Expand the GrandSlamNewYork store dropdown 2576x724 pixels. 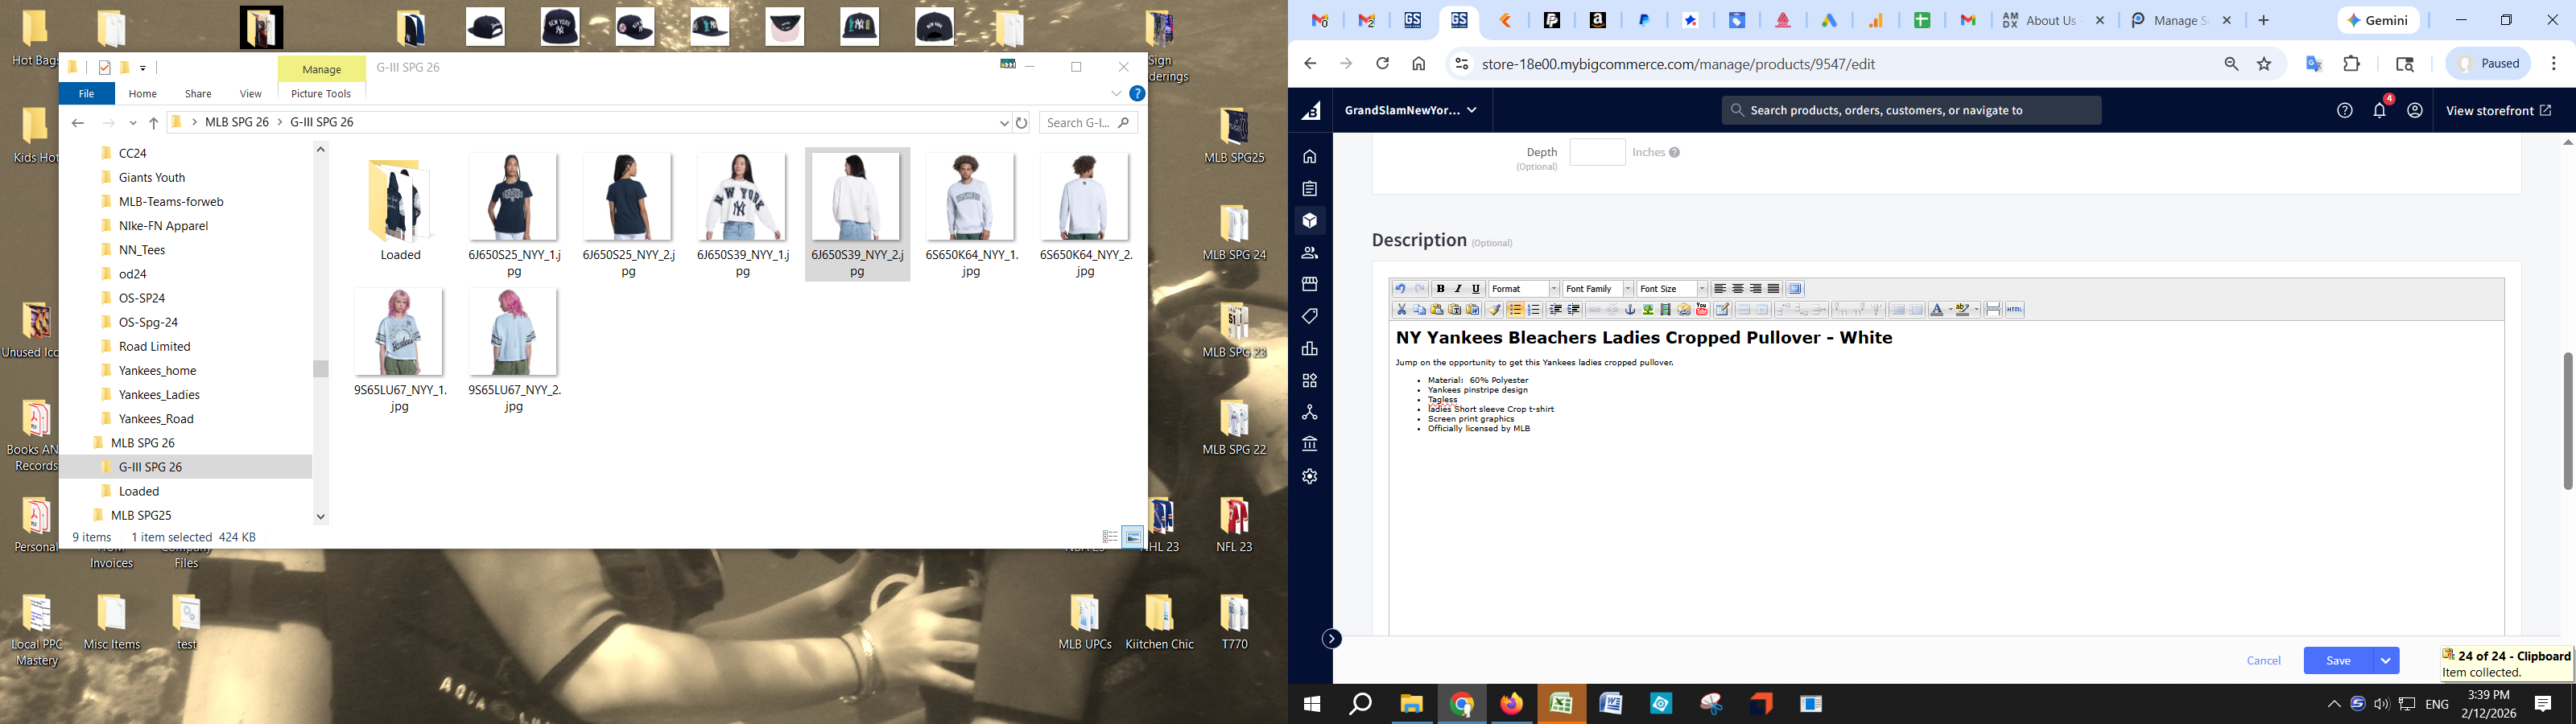(1411, 111)
